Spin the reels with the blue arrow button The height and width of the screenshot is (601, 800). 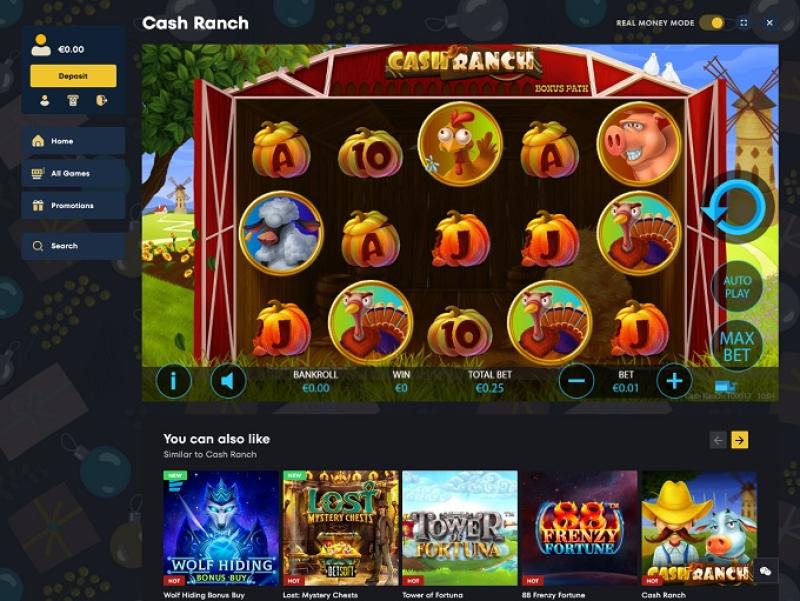click(737, 209)
